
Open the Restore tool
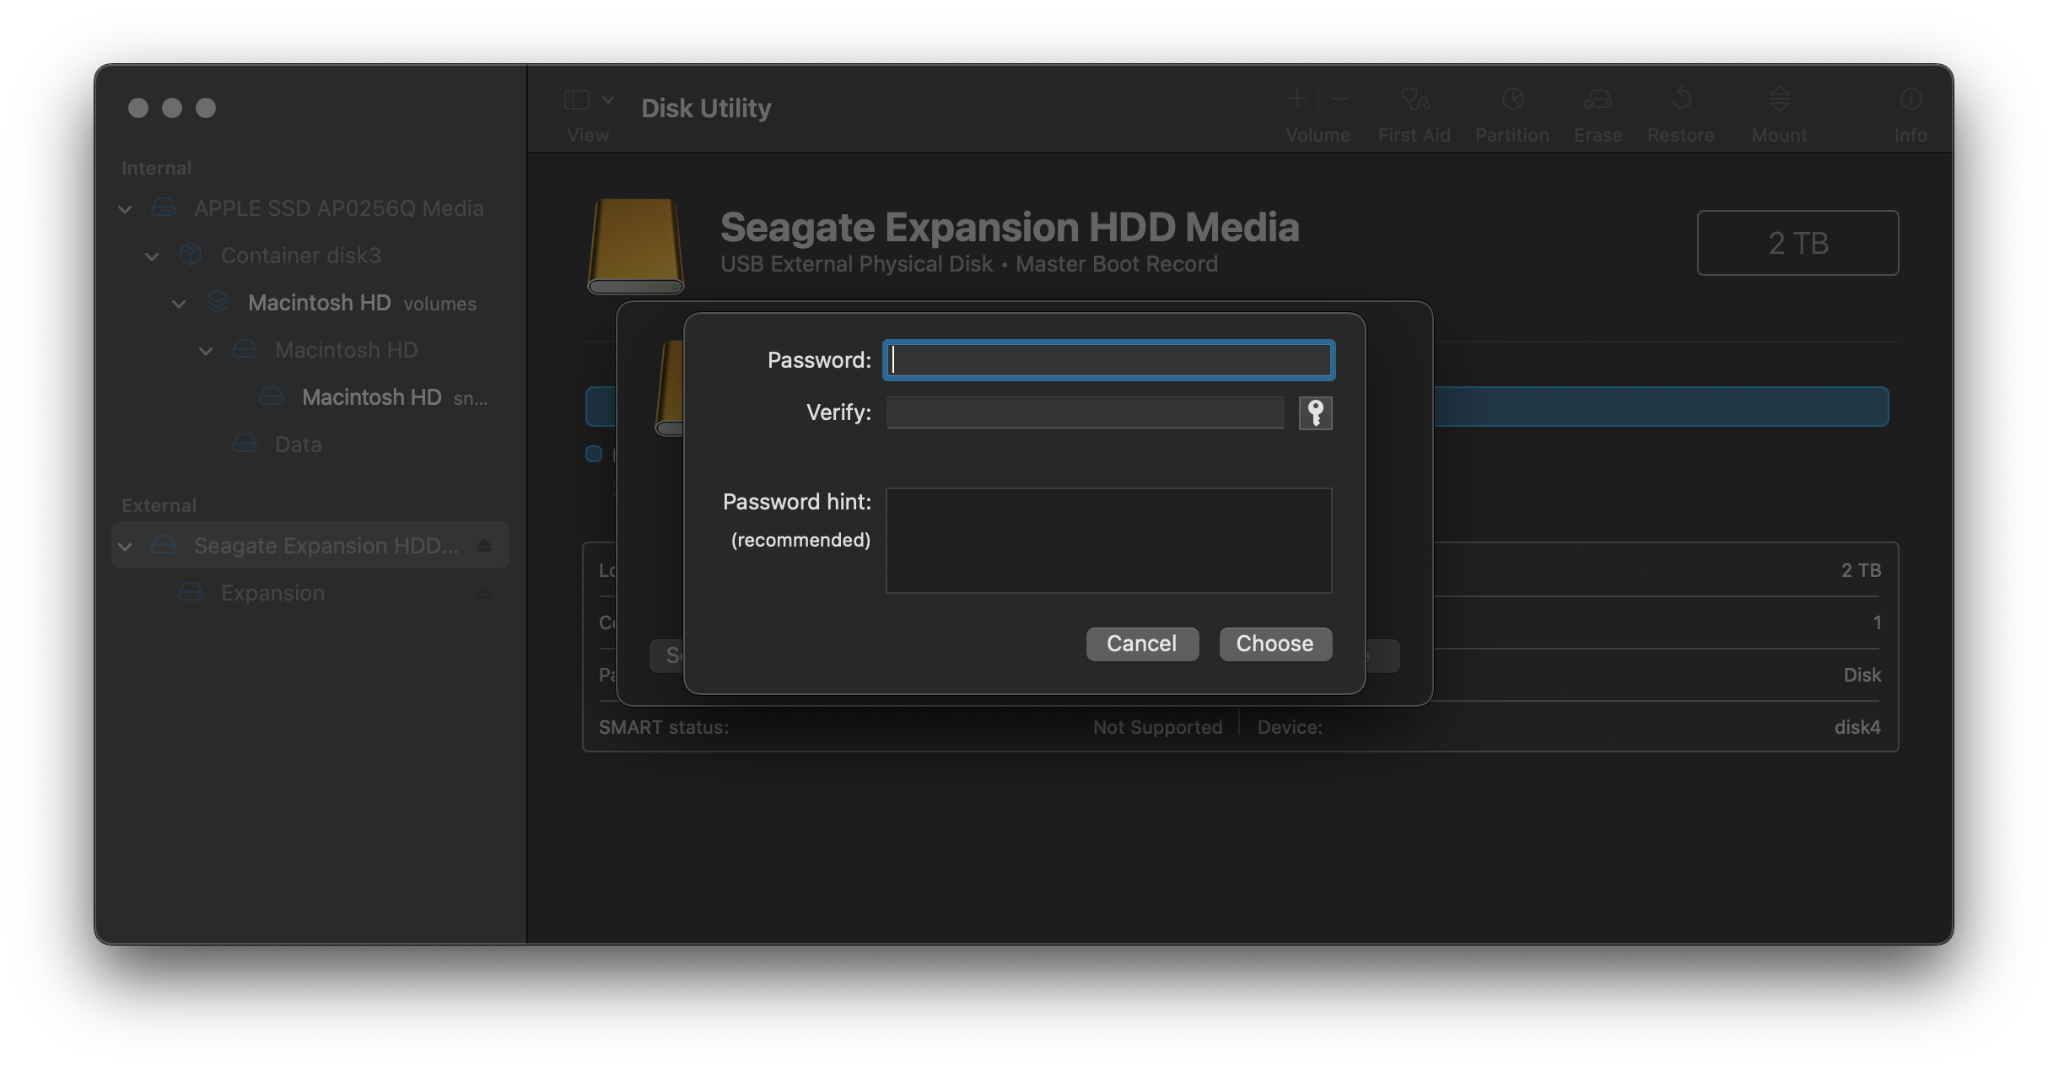tap(1680, 110)
